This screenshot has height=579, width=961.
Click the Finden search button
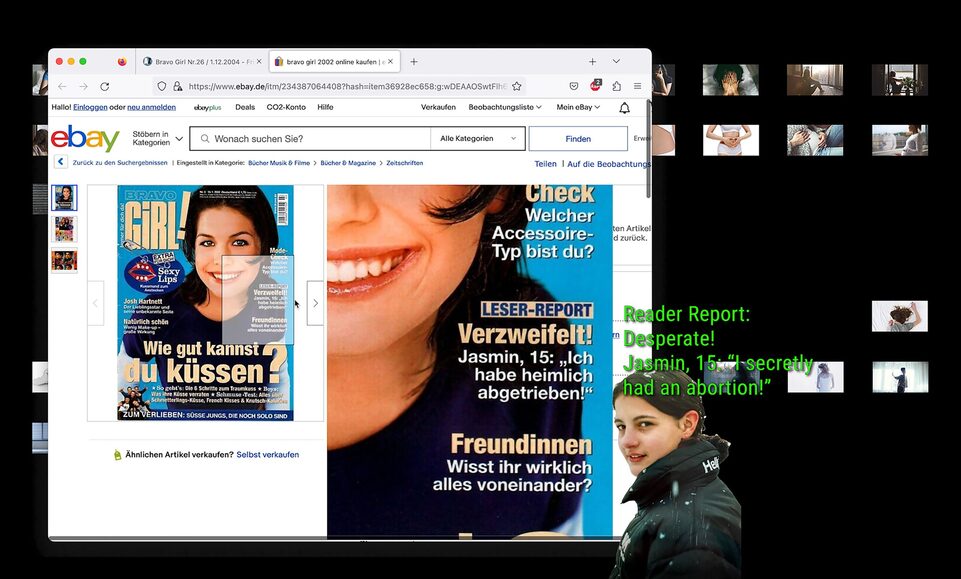(578, 138)
